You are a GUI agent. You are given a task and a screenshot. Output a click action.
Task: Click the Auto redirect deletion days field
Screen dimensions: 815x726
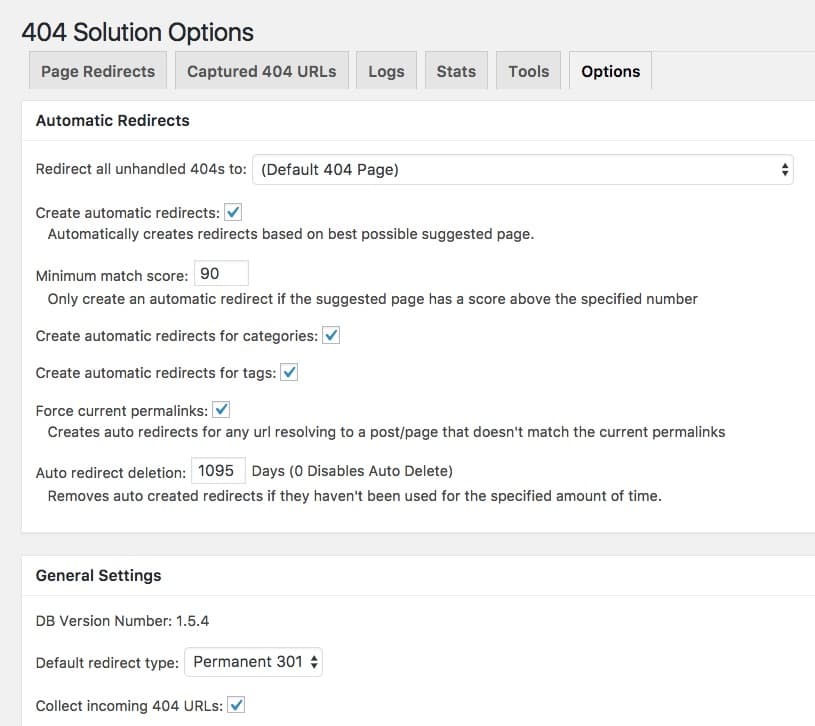217,471
